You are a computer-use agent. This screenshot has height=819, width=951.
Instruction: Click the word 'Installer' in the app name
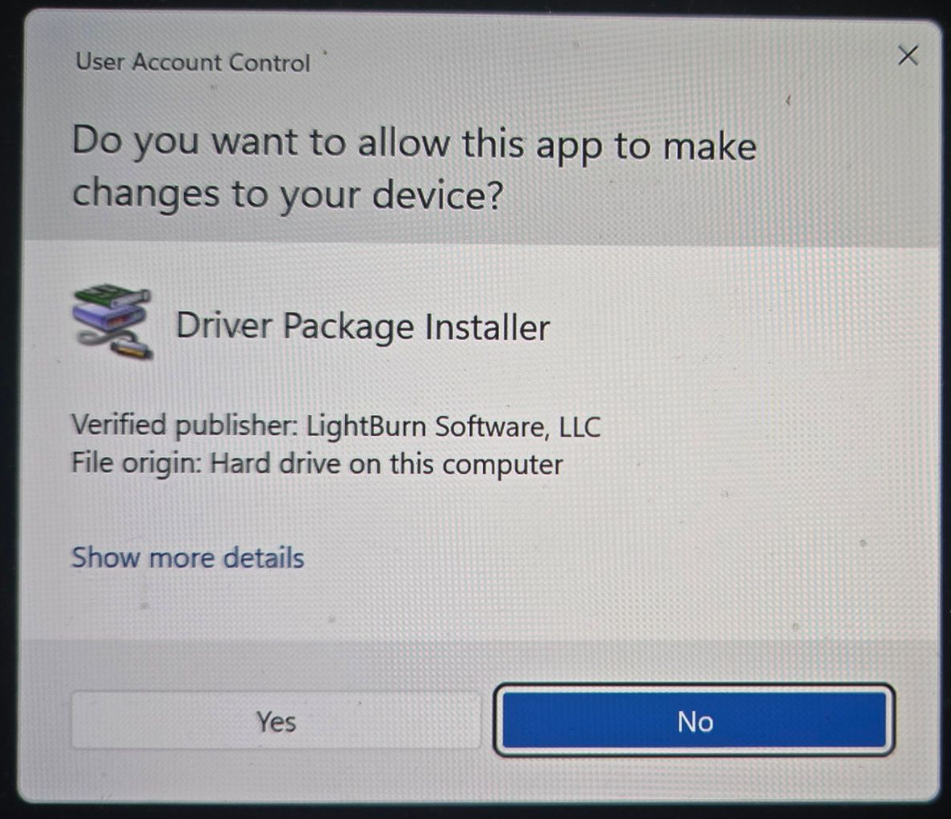point(487,327)
